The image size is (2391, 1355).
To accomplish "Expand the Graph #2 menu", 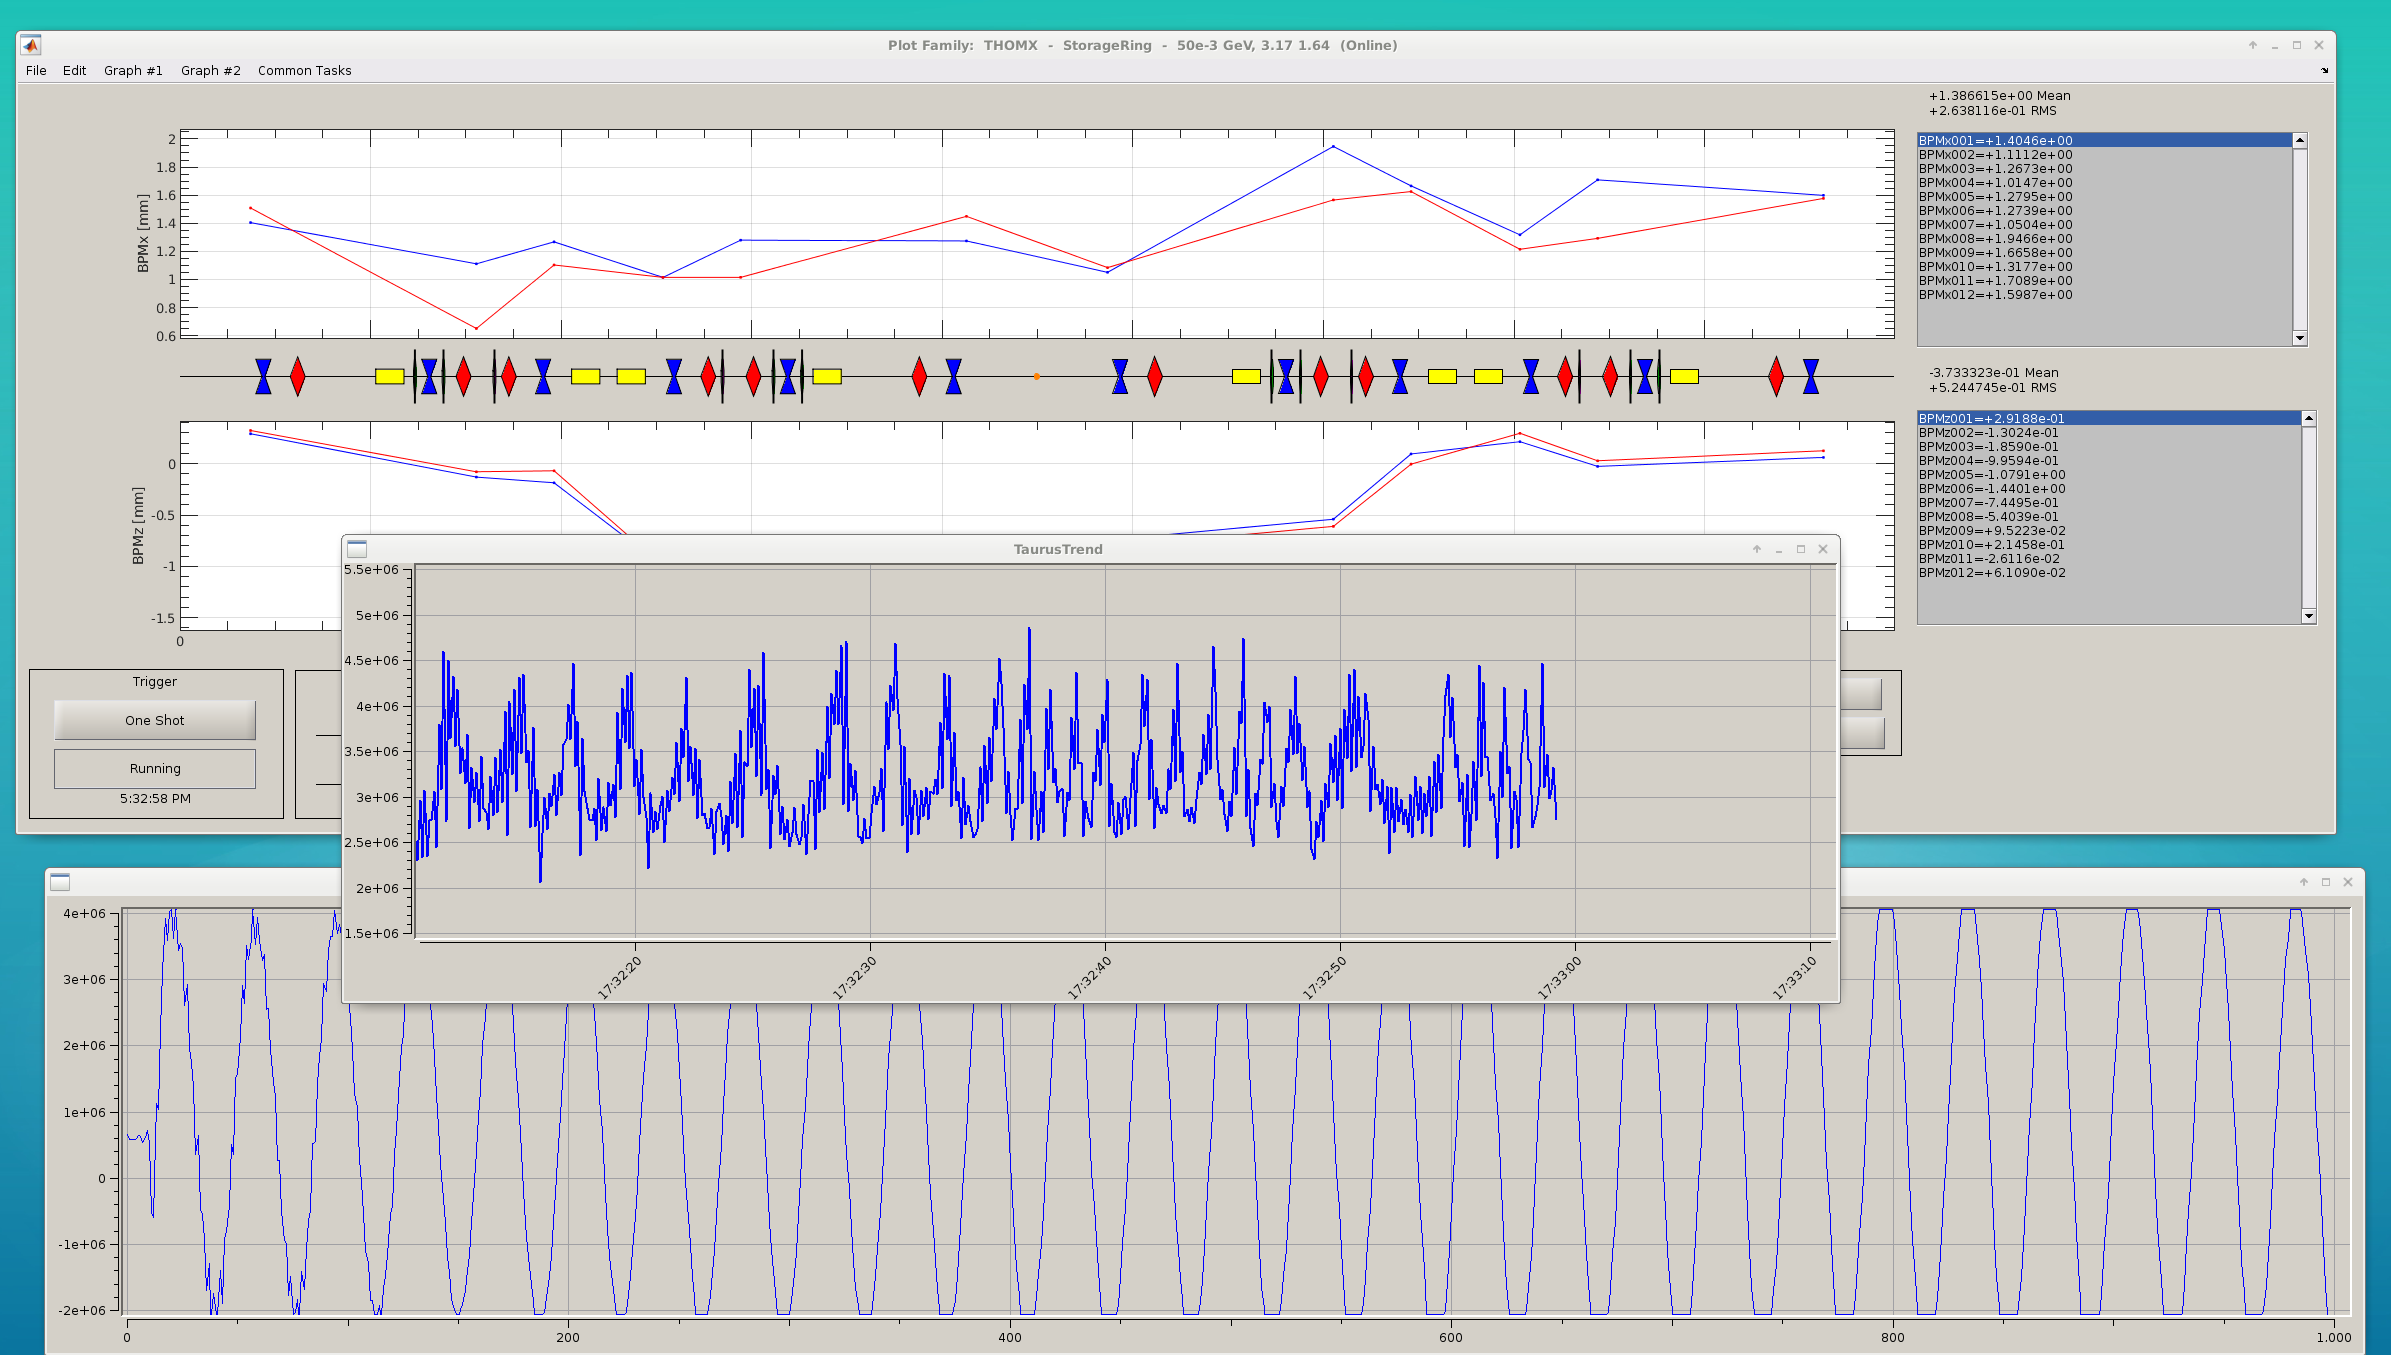I will (x=210, y=71).
